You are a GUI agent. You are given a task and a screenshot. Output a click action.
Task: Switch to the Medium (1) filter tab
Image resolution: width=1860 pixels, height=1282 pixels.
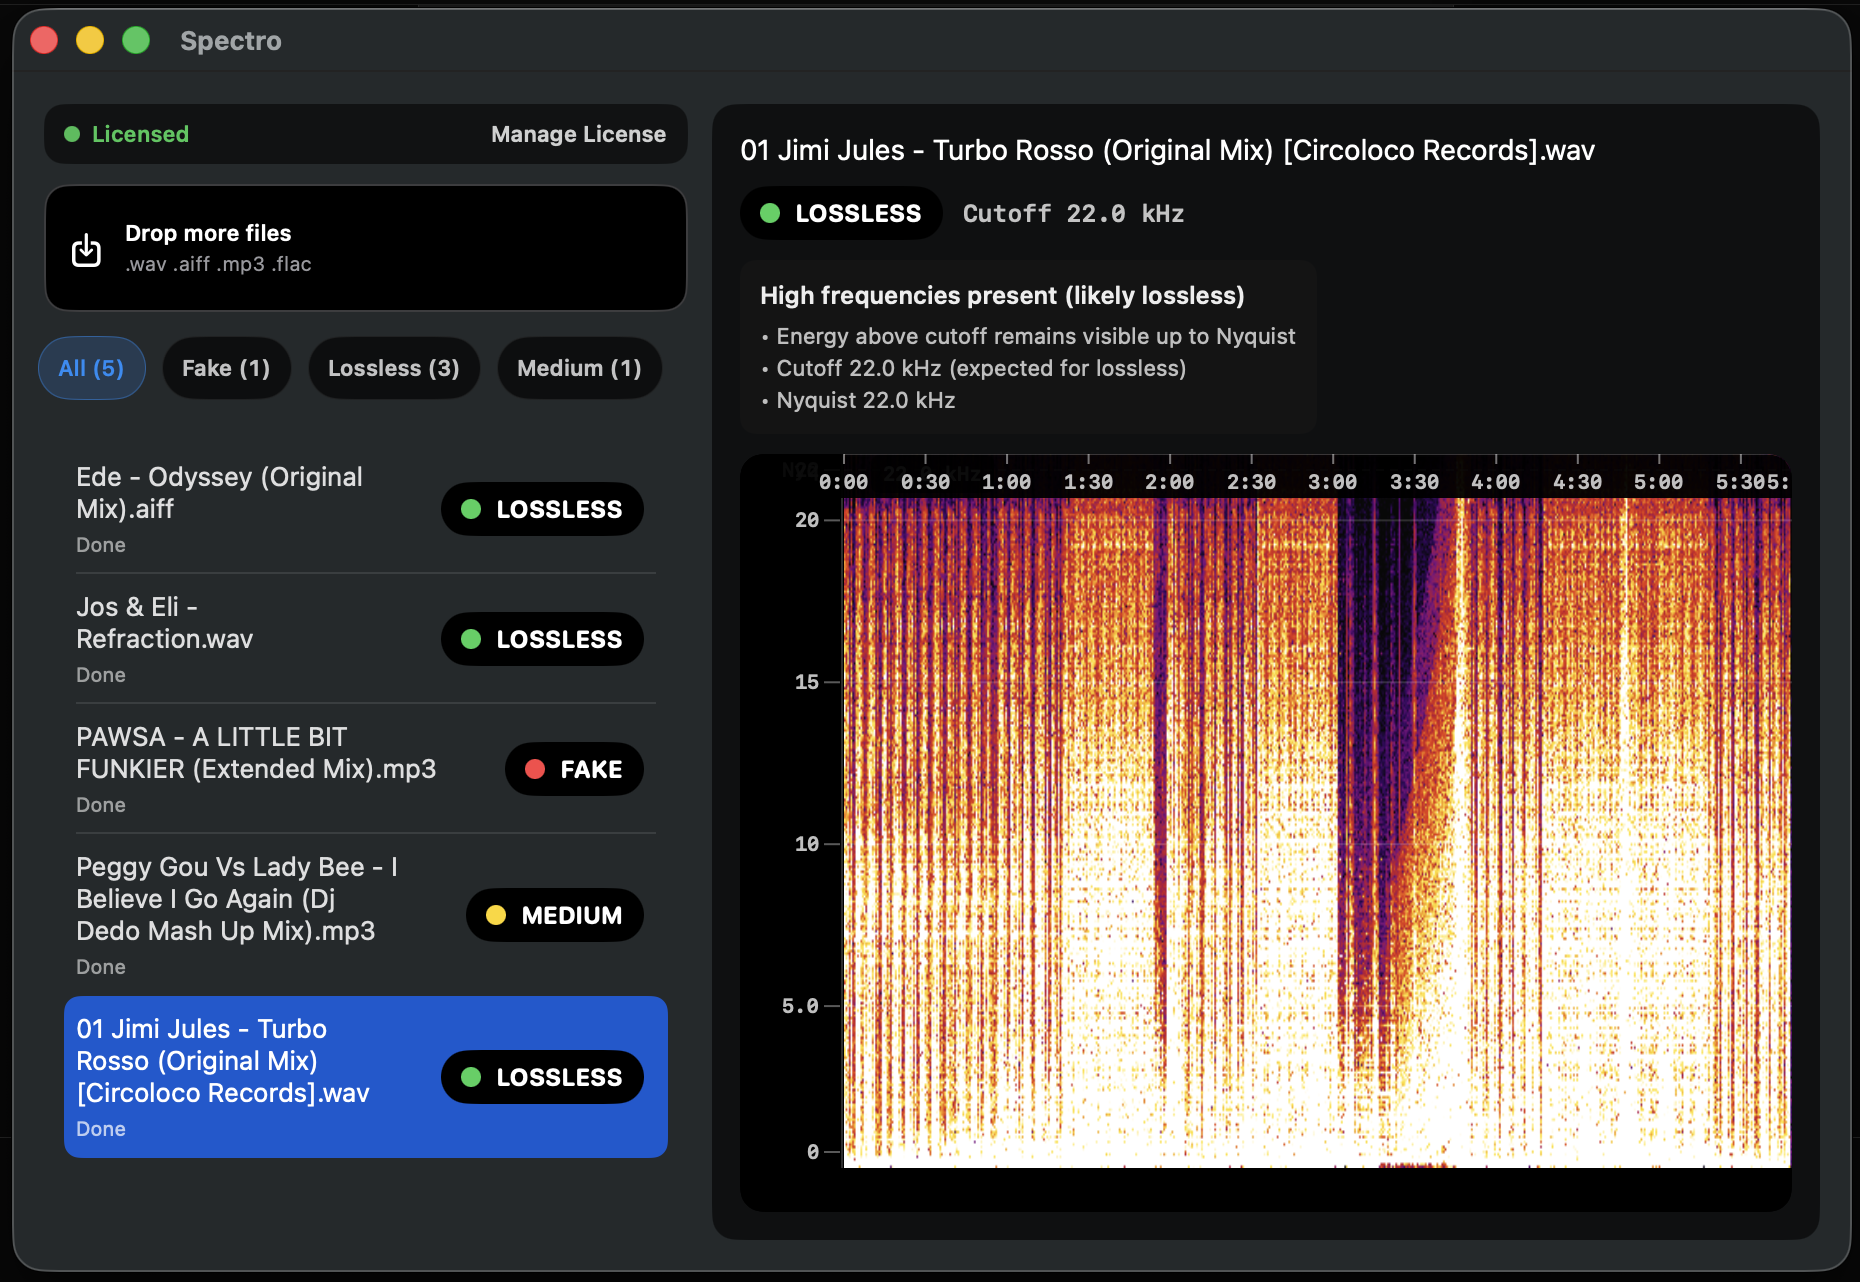(x=579, y=368)
